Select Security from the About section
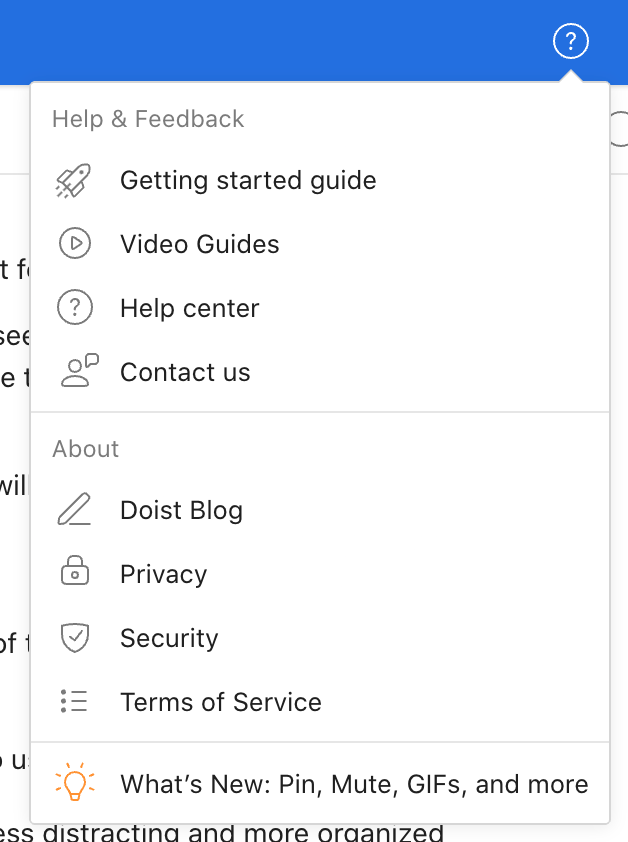The width and height of the screenshot is (628, 842). [169, 638]
